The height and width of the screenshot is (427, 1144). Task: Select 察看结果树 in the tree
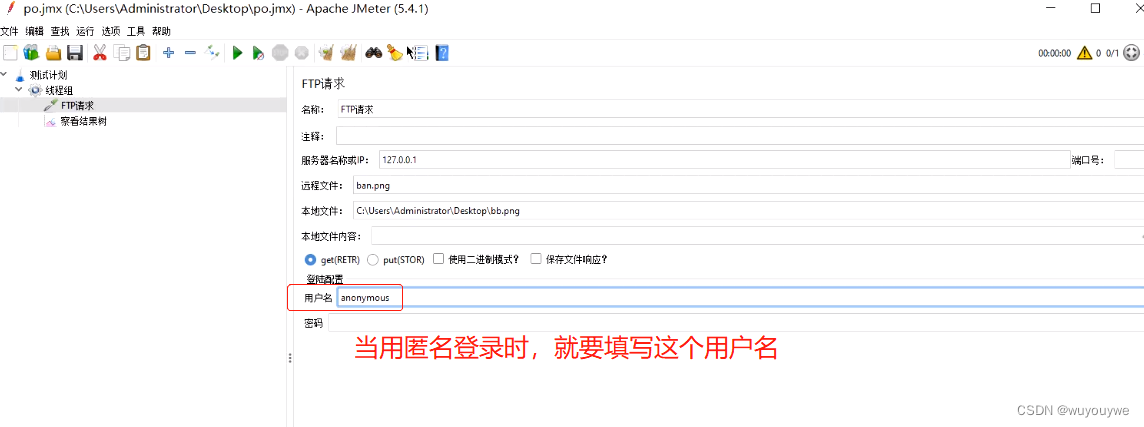tap(84, 122)
